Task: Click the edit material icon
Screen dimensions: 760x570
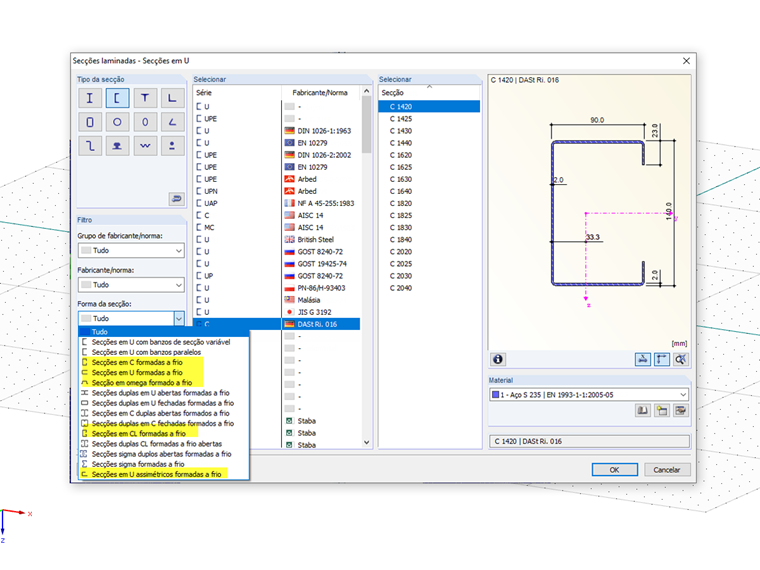Action: tap(681, 411)
